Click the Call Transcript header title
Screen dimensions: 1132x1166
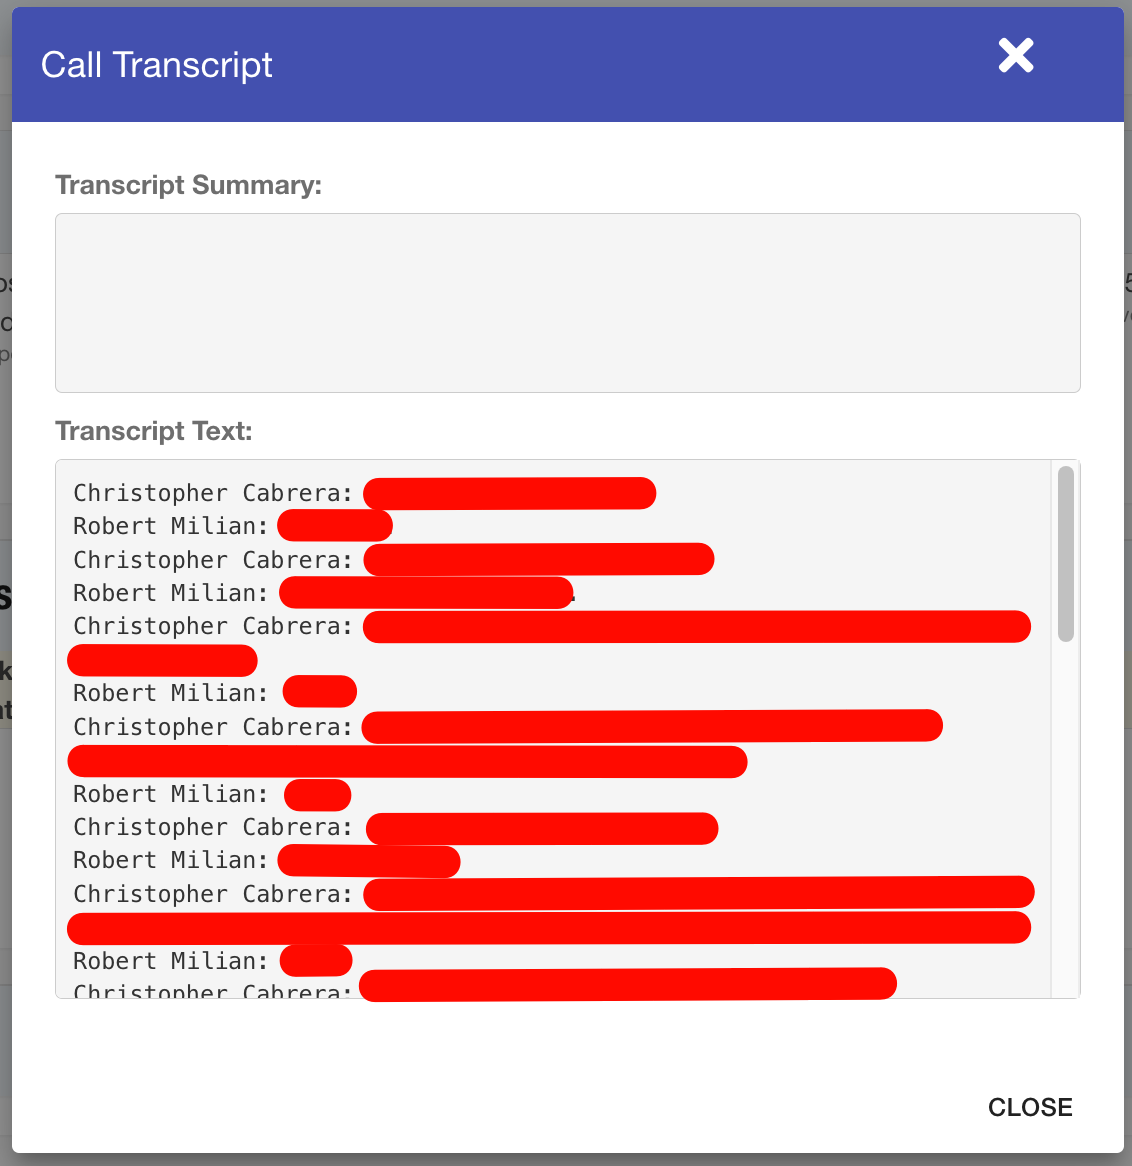click(x=157, y=65)
